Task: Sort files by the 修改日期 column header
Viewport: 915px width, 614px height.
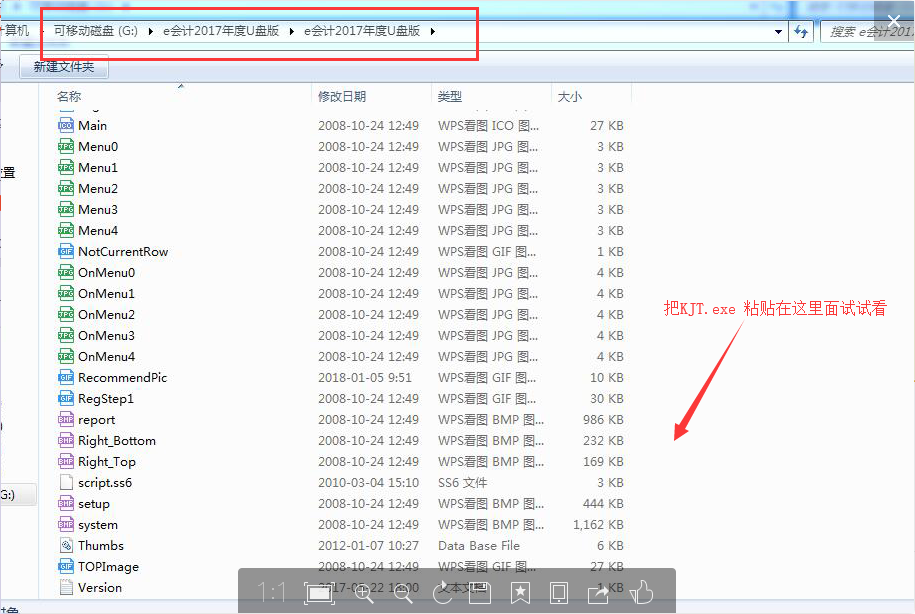Action: [342, 96]
